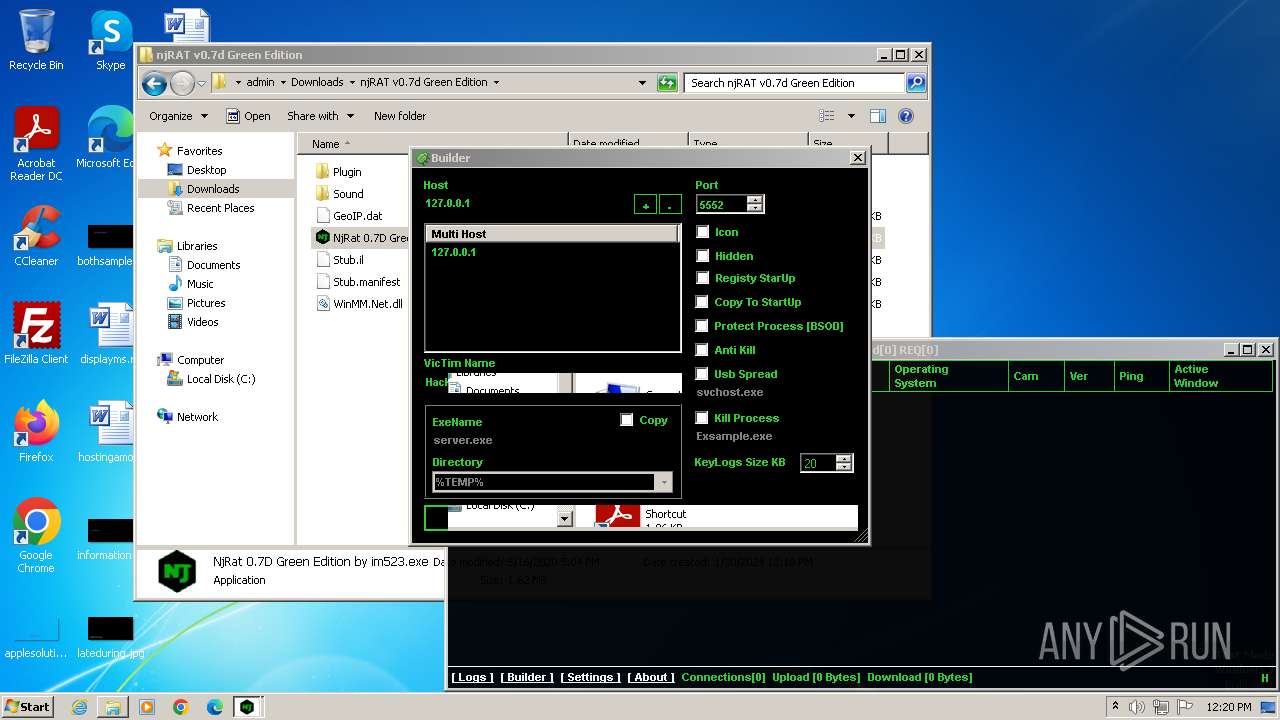The height and width of the screenshot is (720, 1280).
Task: Open the Logs menu in njRAT
Action: (471, 677)
